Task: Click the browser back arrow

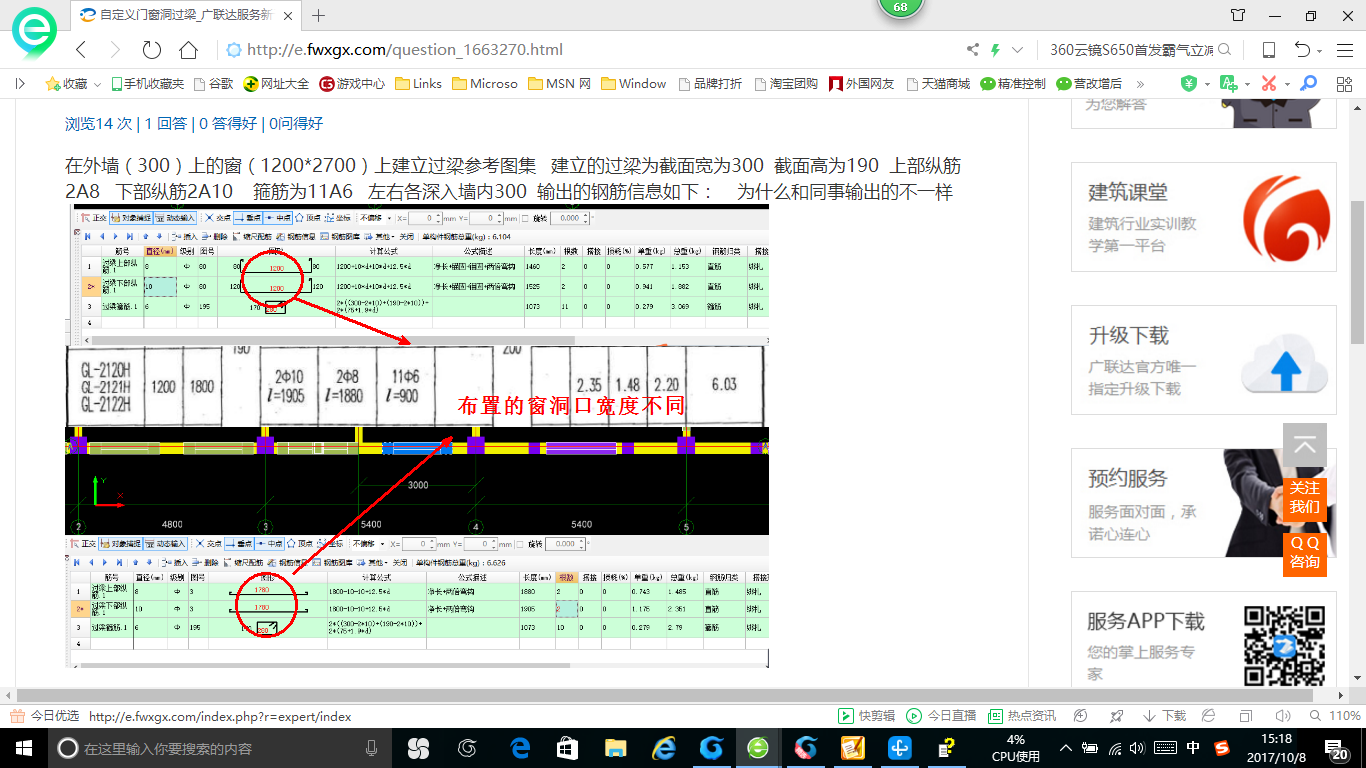Action: [x=82, y=50]
